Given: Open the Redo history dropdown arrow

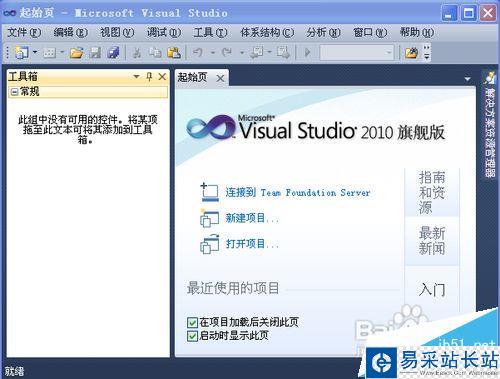Looking at the screenshot, I should point(242,53).
